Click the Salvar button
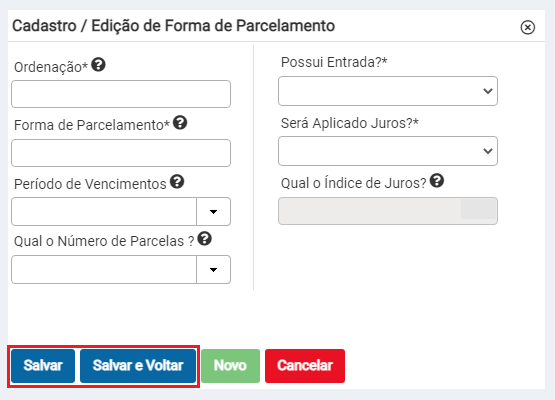Screen dimensions: 555x400 click(x=43, y=366)
